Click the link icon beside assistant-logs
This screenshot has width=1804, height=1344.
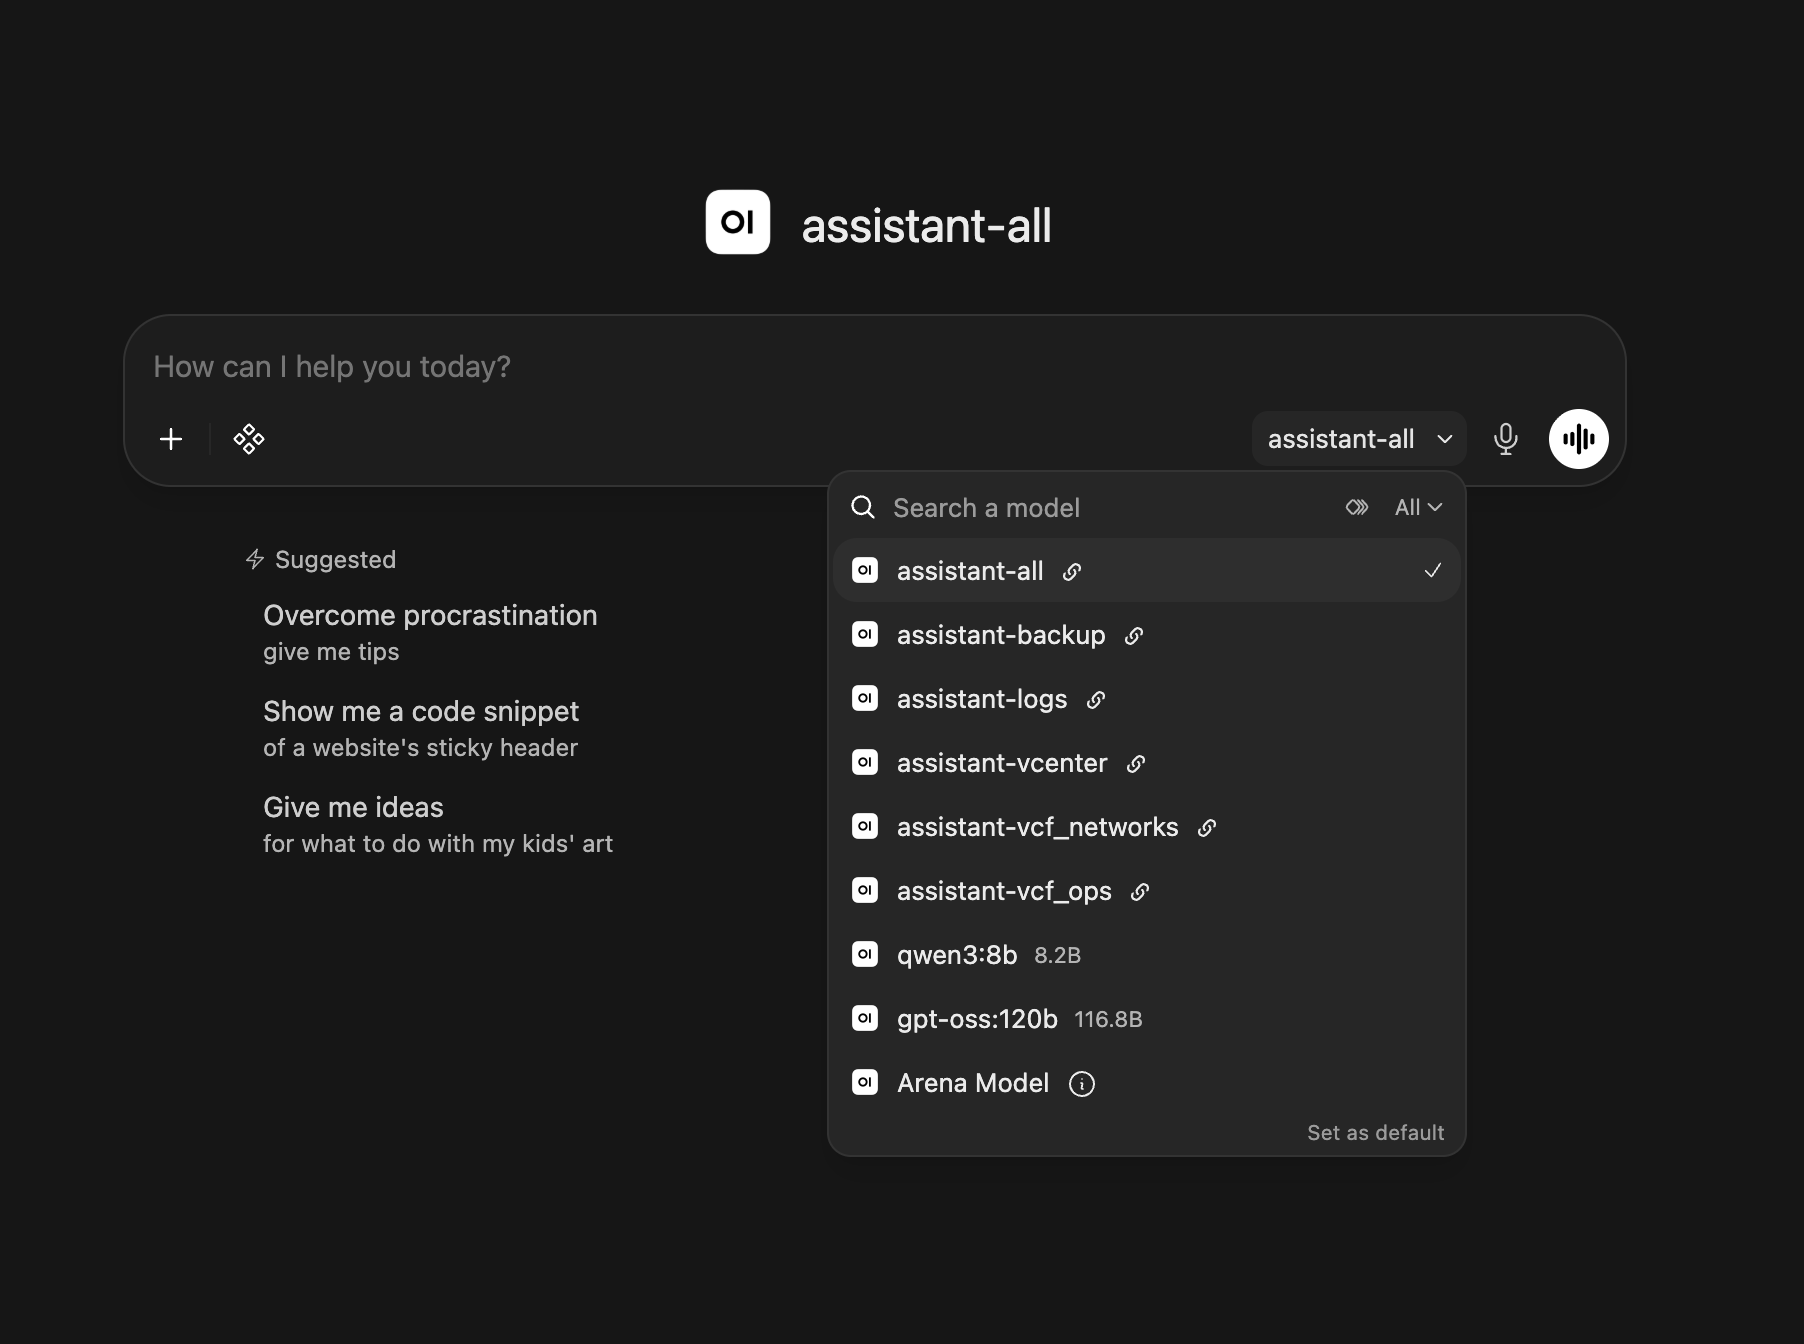[1096, 700]
